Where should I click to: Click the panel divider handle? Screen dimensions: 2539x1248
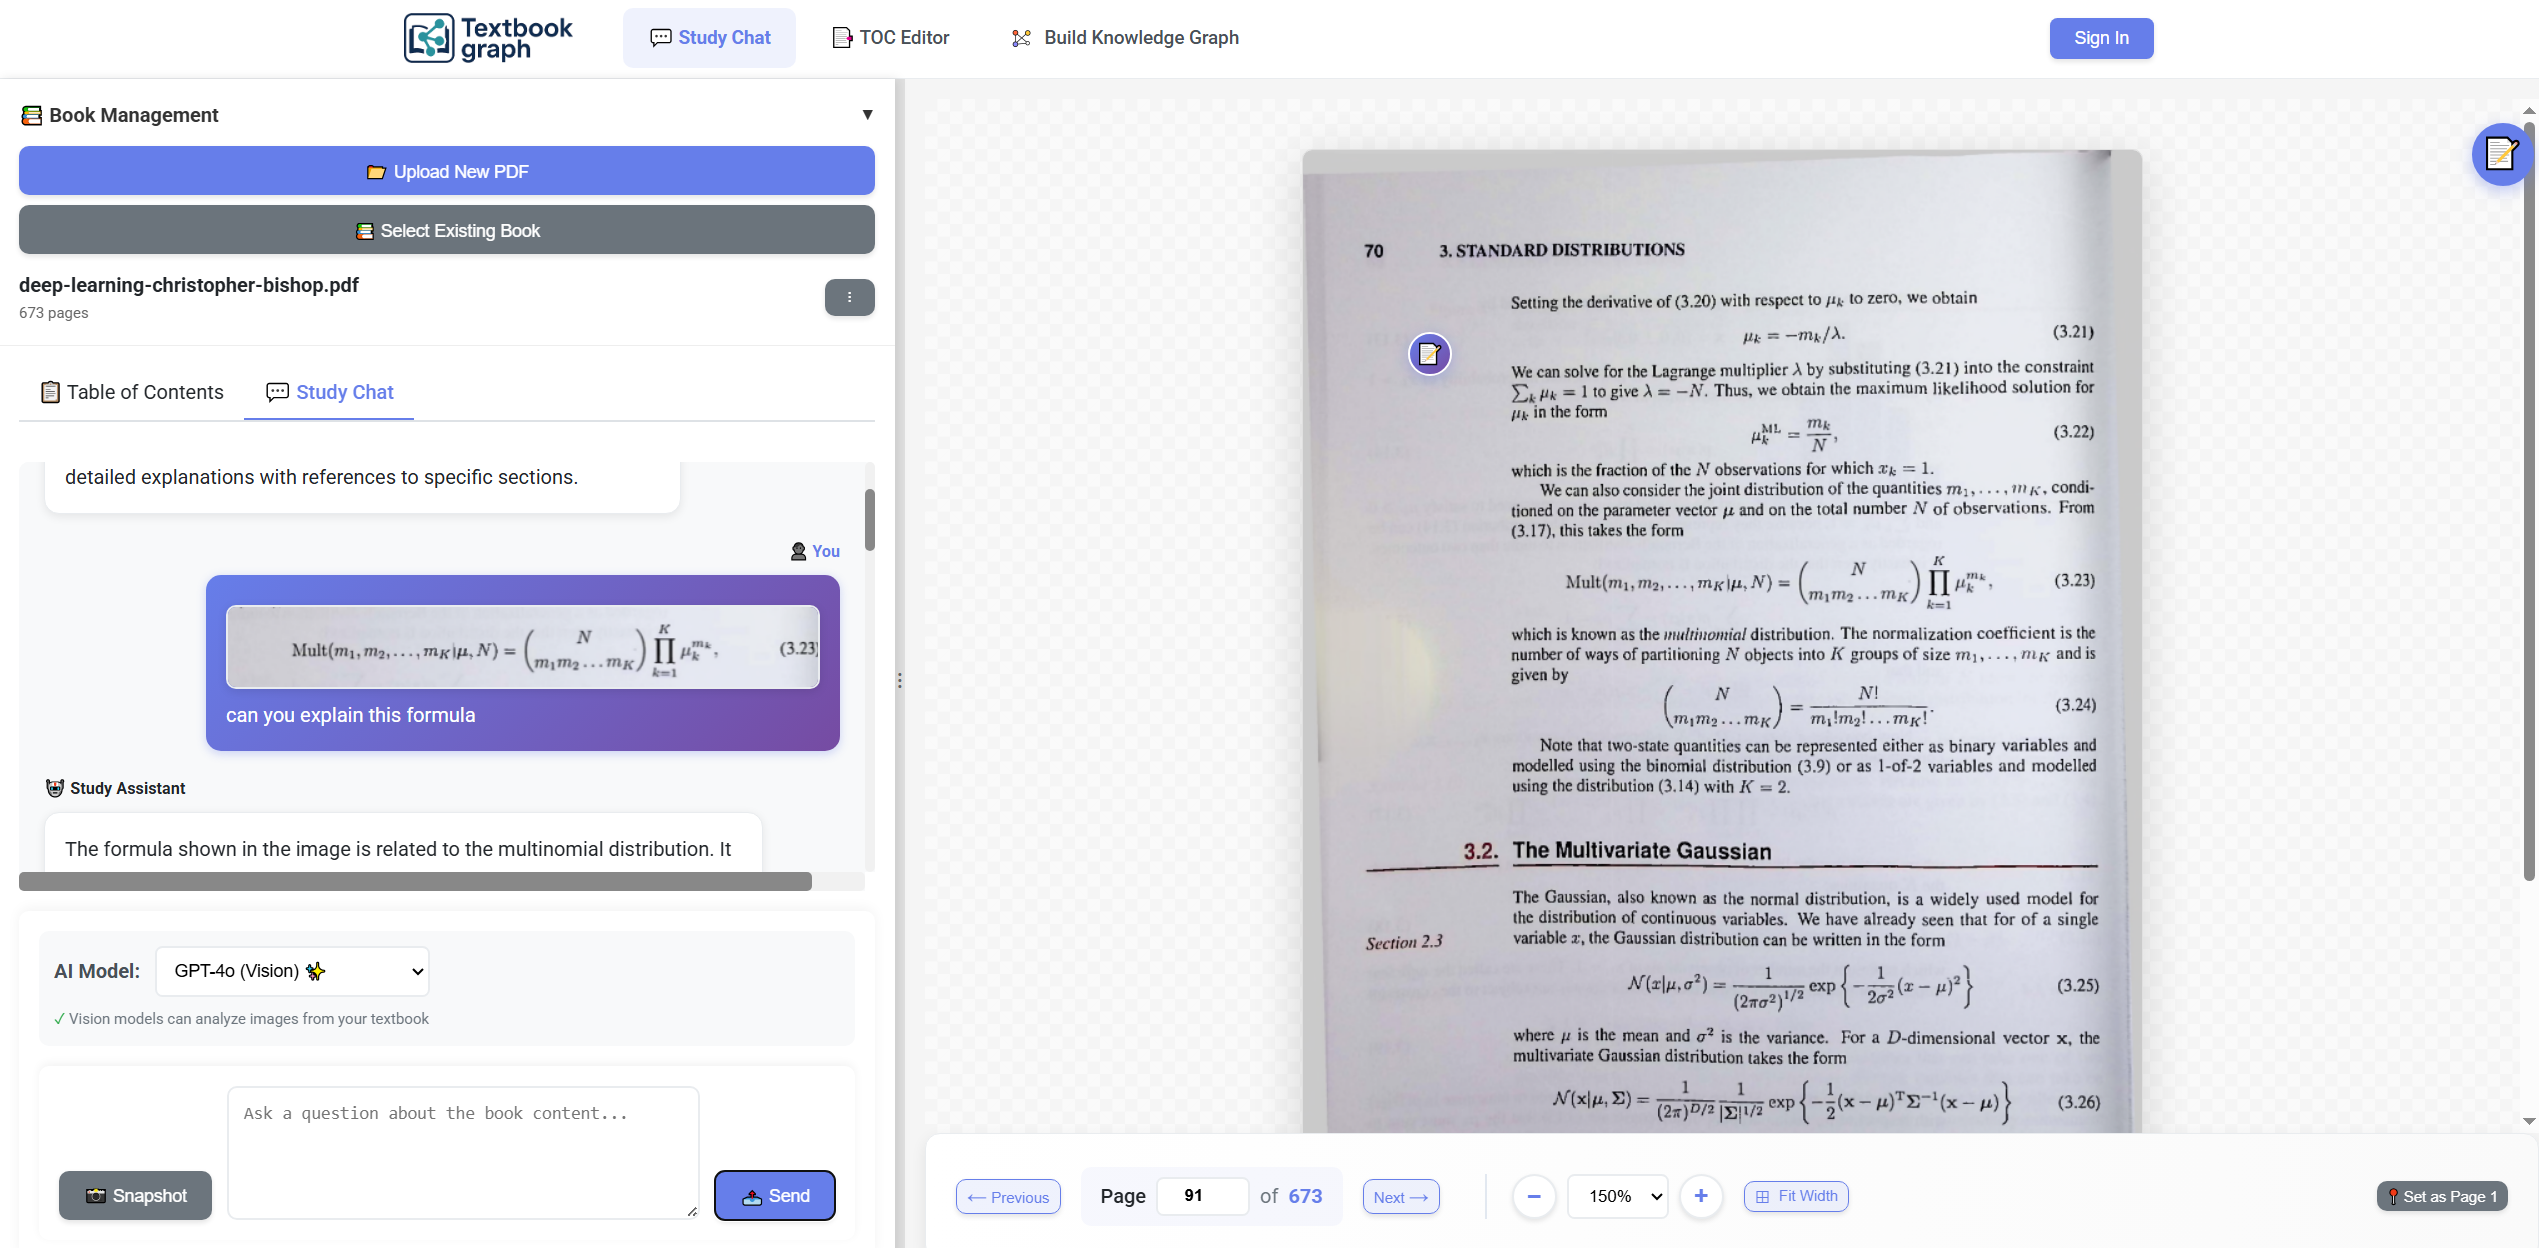(900, 680)
